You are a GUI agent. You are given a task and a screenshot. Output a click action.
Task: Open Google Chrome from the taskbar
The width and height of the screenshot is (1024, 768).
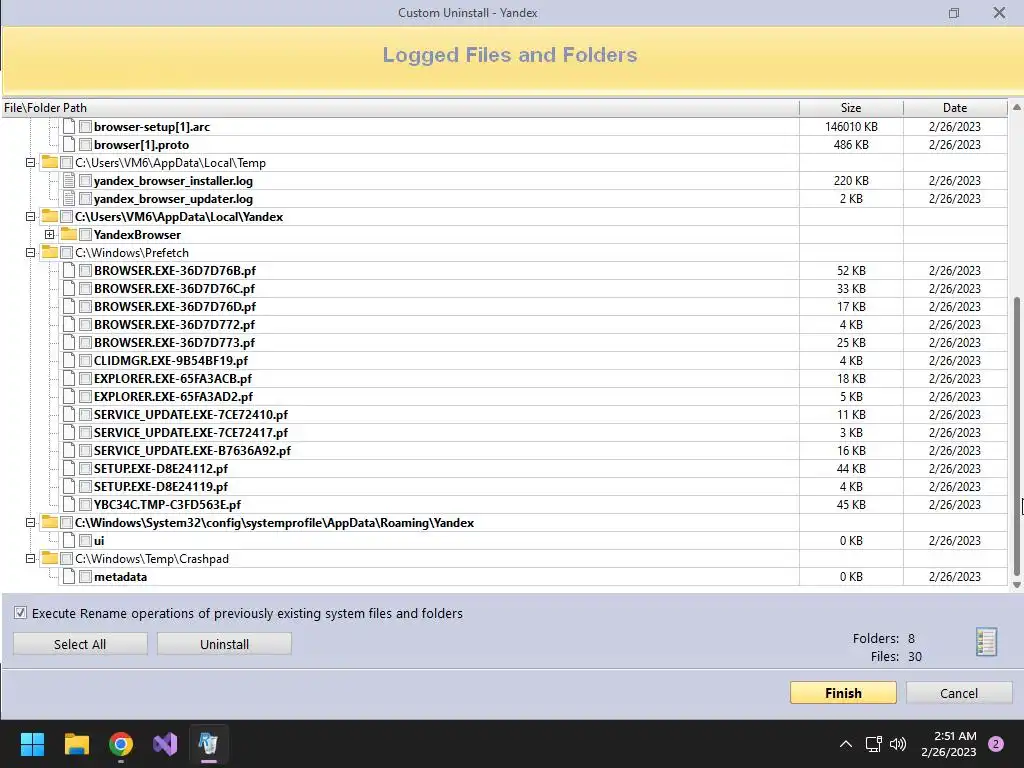coord(121,744)
